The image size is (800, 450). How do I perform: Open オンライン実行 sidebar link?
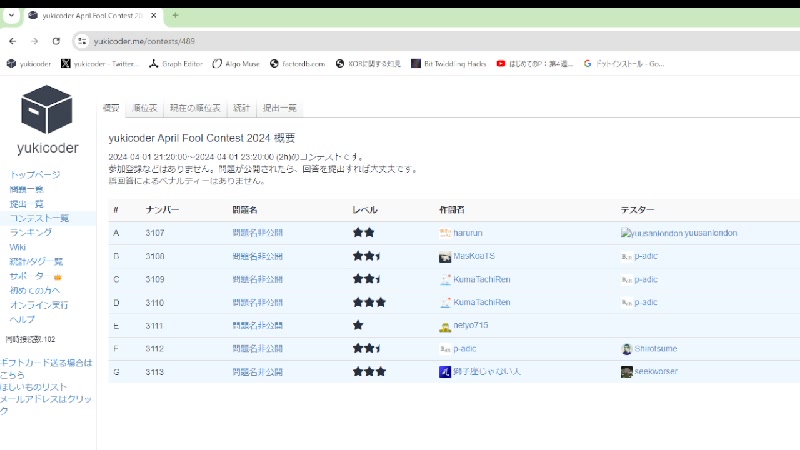(x=39, y=305)
